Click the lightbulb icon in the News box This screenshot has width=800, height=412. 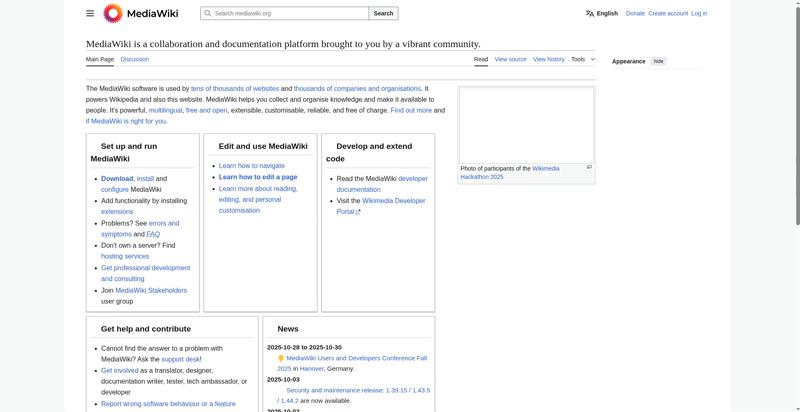click(281, 358)
